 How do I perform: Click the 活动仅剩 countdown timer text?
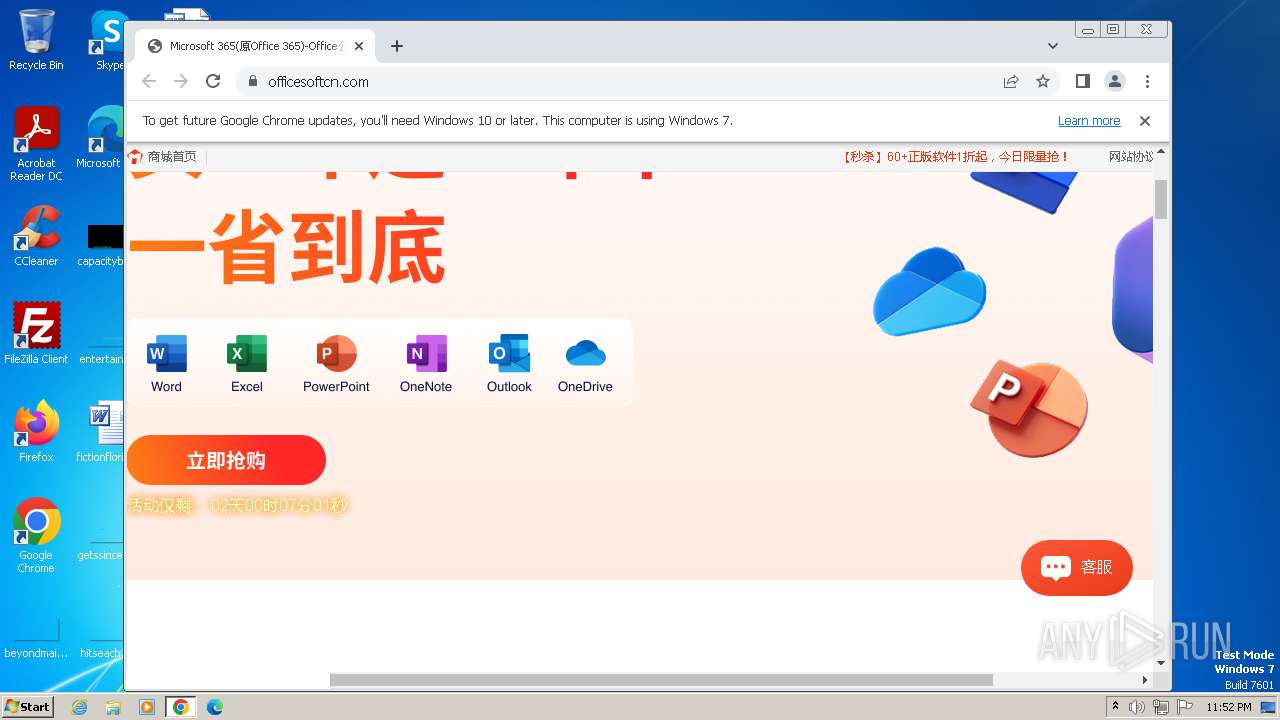(238, 506)
